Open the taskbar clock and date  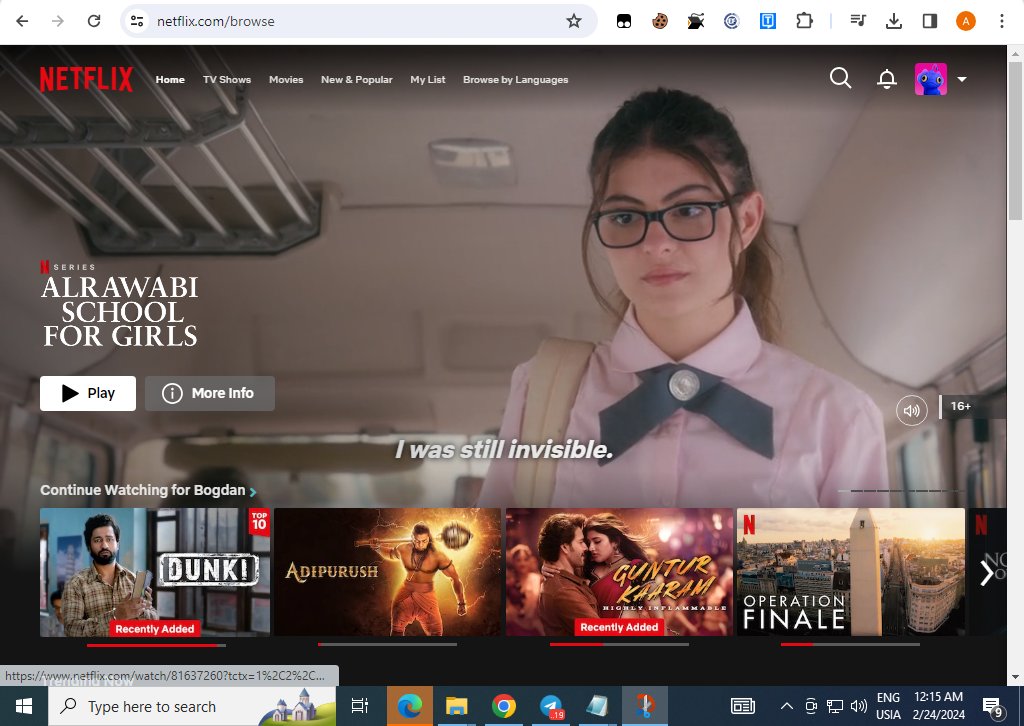pyautogui.click(x=938, y=706)
